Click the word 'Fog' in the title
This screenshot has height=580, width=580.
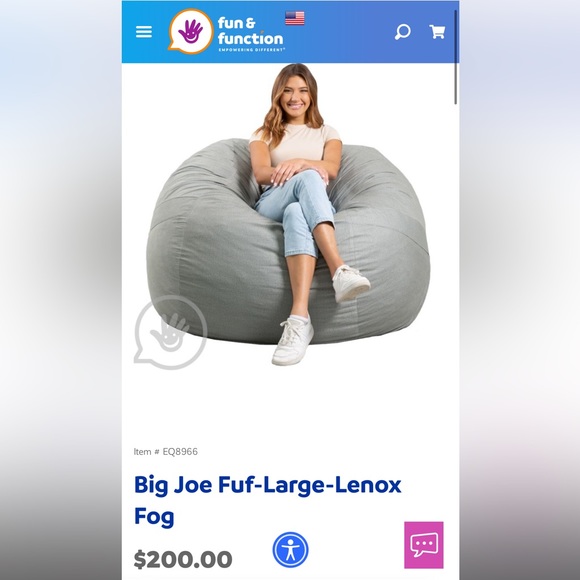point(154,517)
